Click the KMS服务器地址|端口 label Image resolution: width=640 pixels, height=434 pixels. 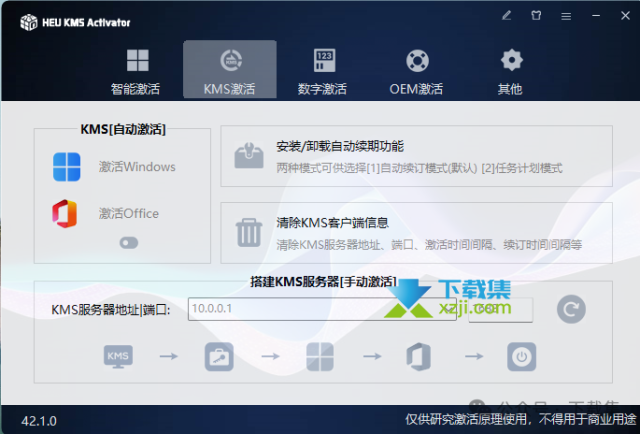[111, 310]
